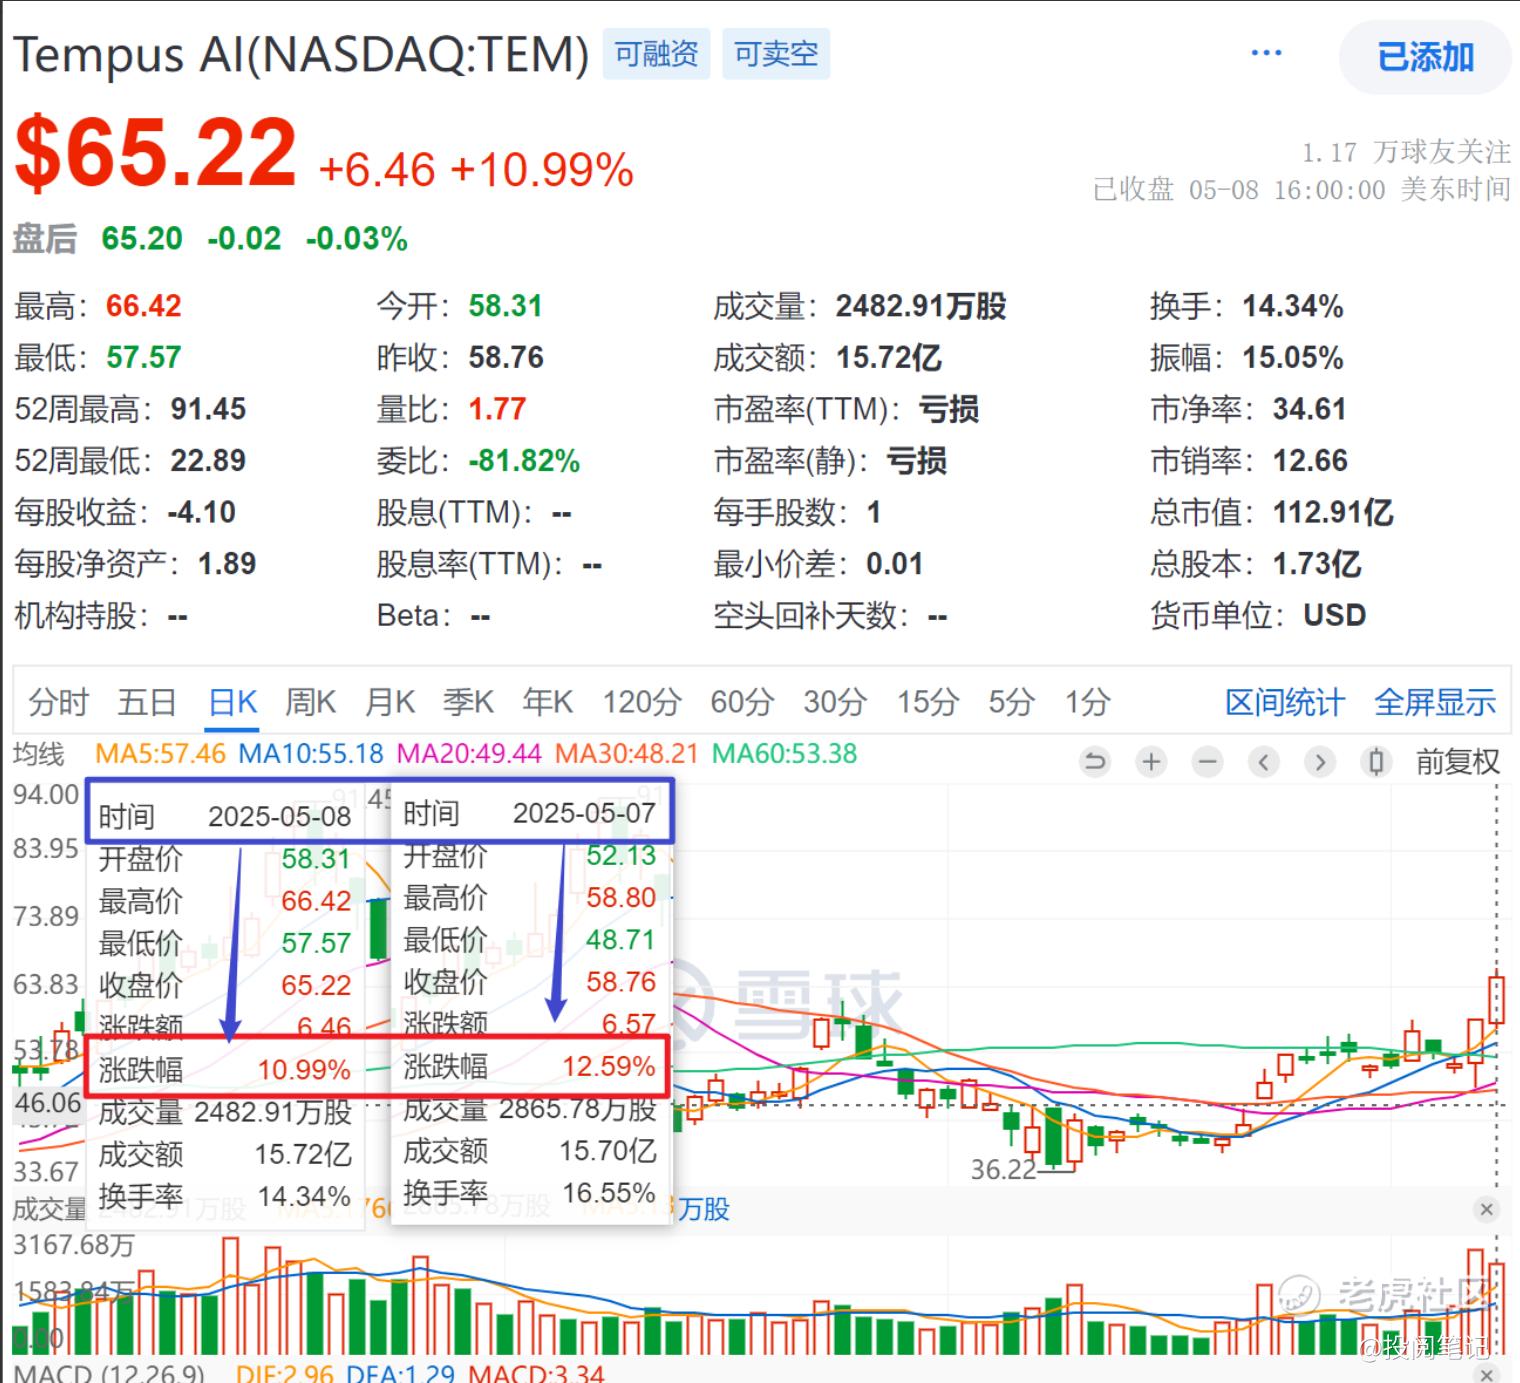
Task: Open 全屏显示 fullscreen chart
Action: pos(1435,703)
